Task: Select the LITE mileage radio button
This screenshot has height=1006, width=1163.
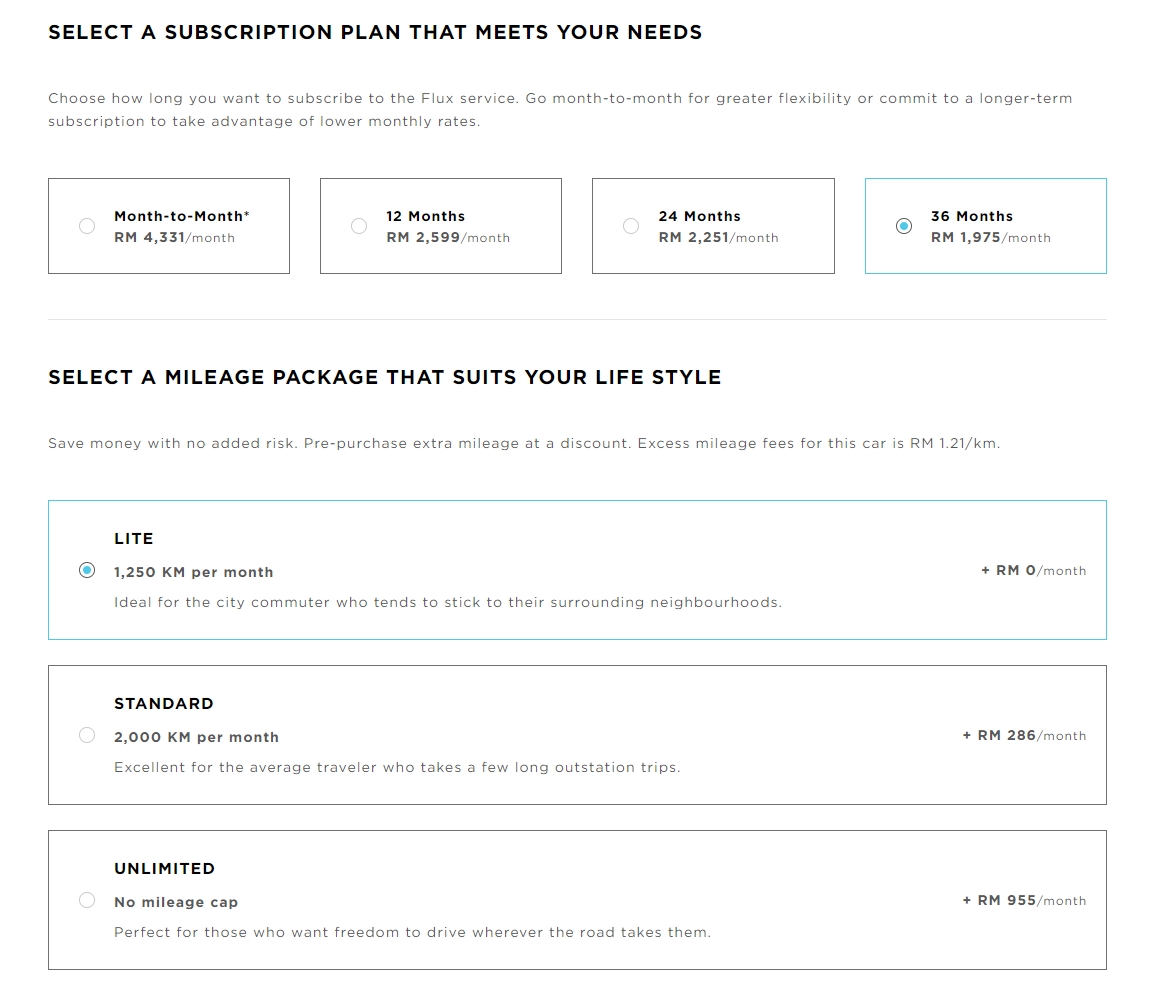Action: coord(87,570)
